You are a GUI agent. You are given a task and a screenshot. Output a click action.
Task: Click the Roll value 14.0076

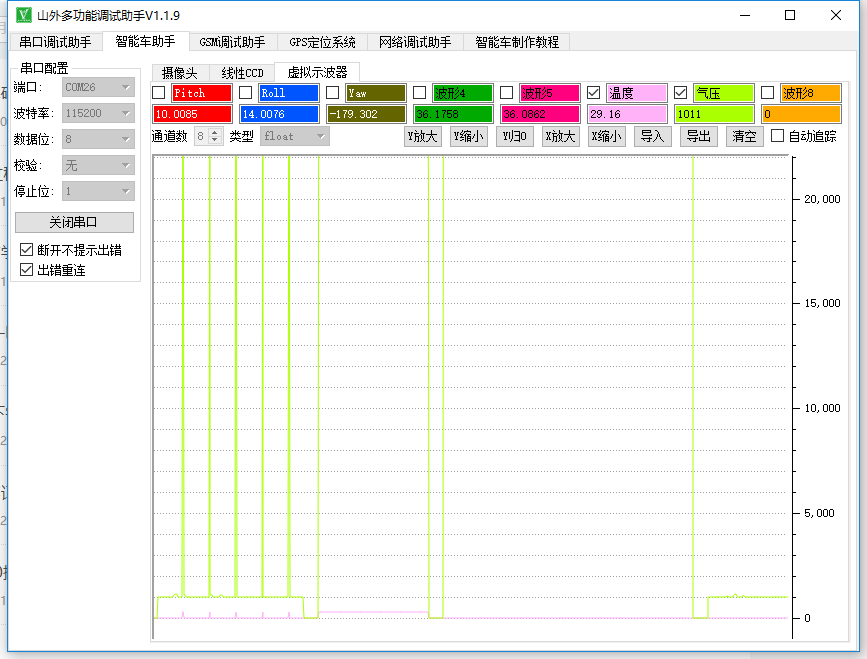point(279,114)
